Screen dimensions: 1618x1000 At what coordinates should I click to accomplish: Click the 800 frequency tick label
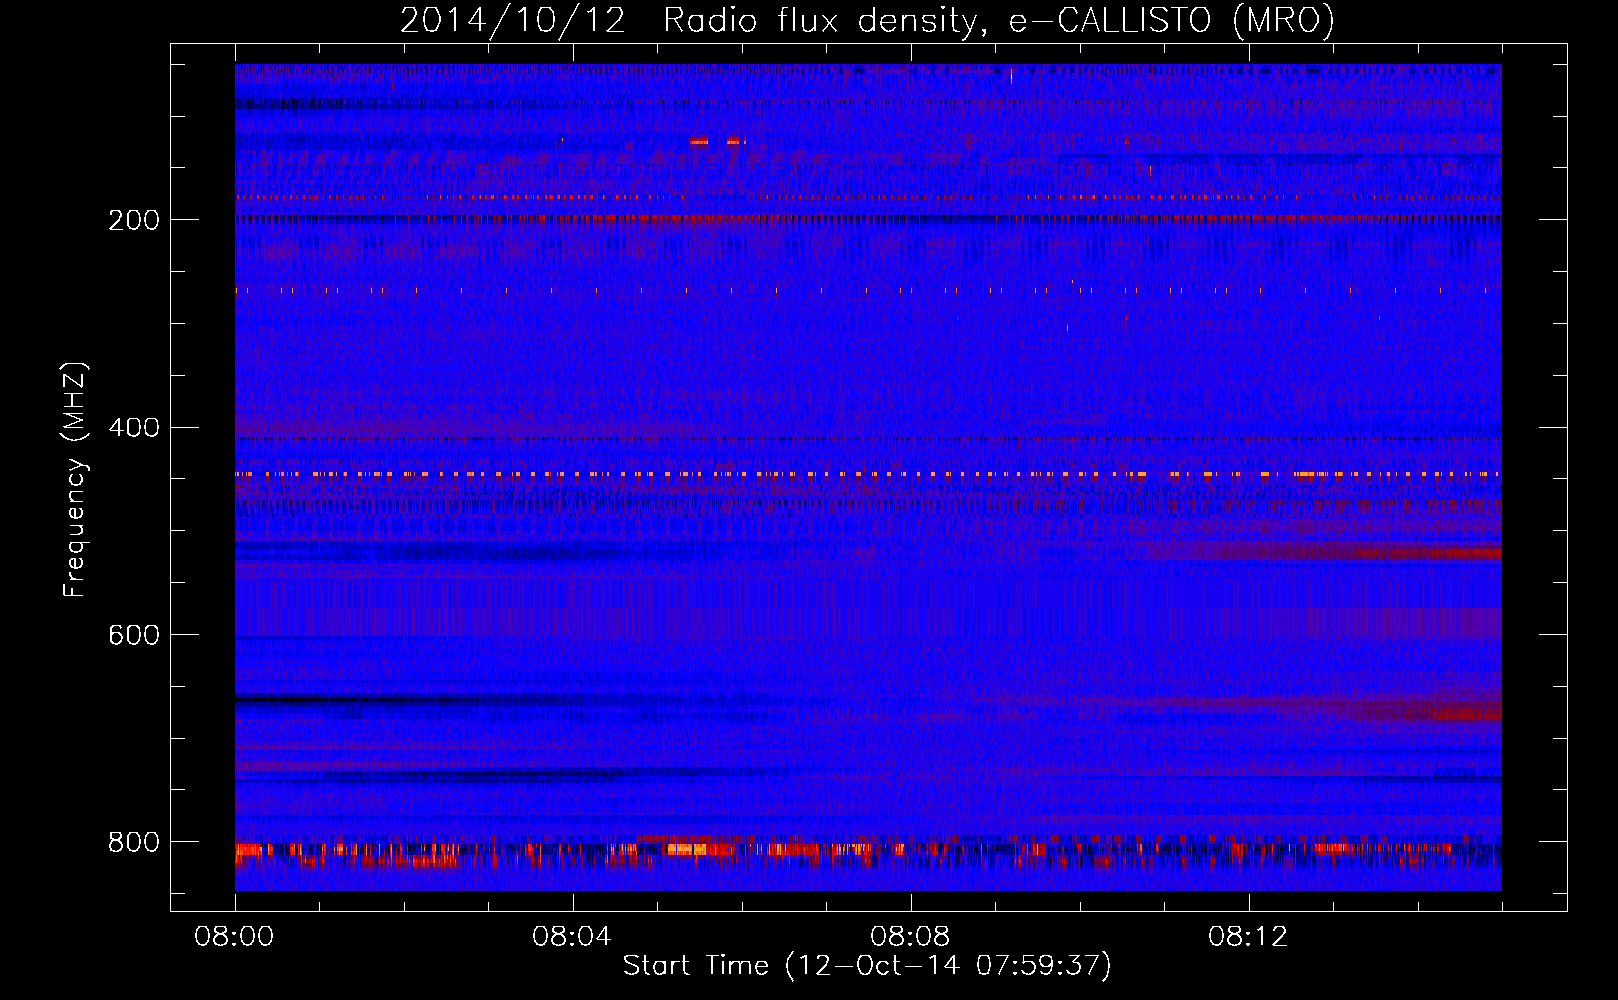click(134, 842)
